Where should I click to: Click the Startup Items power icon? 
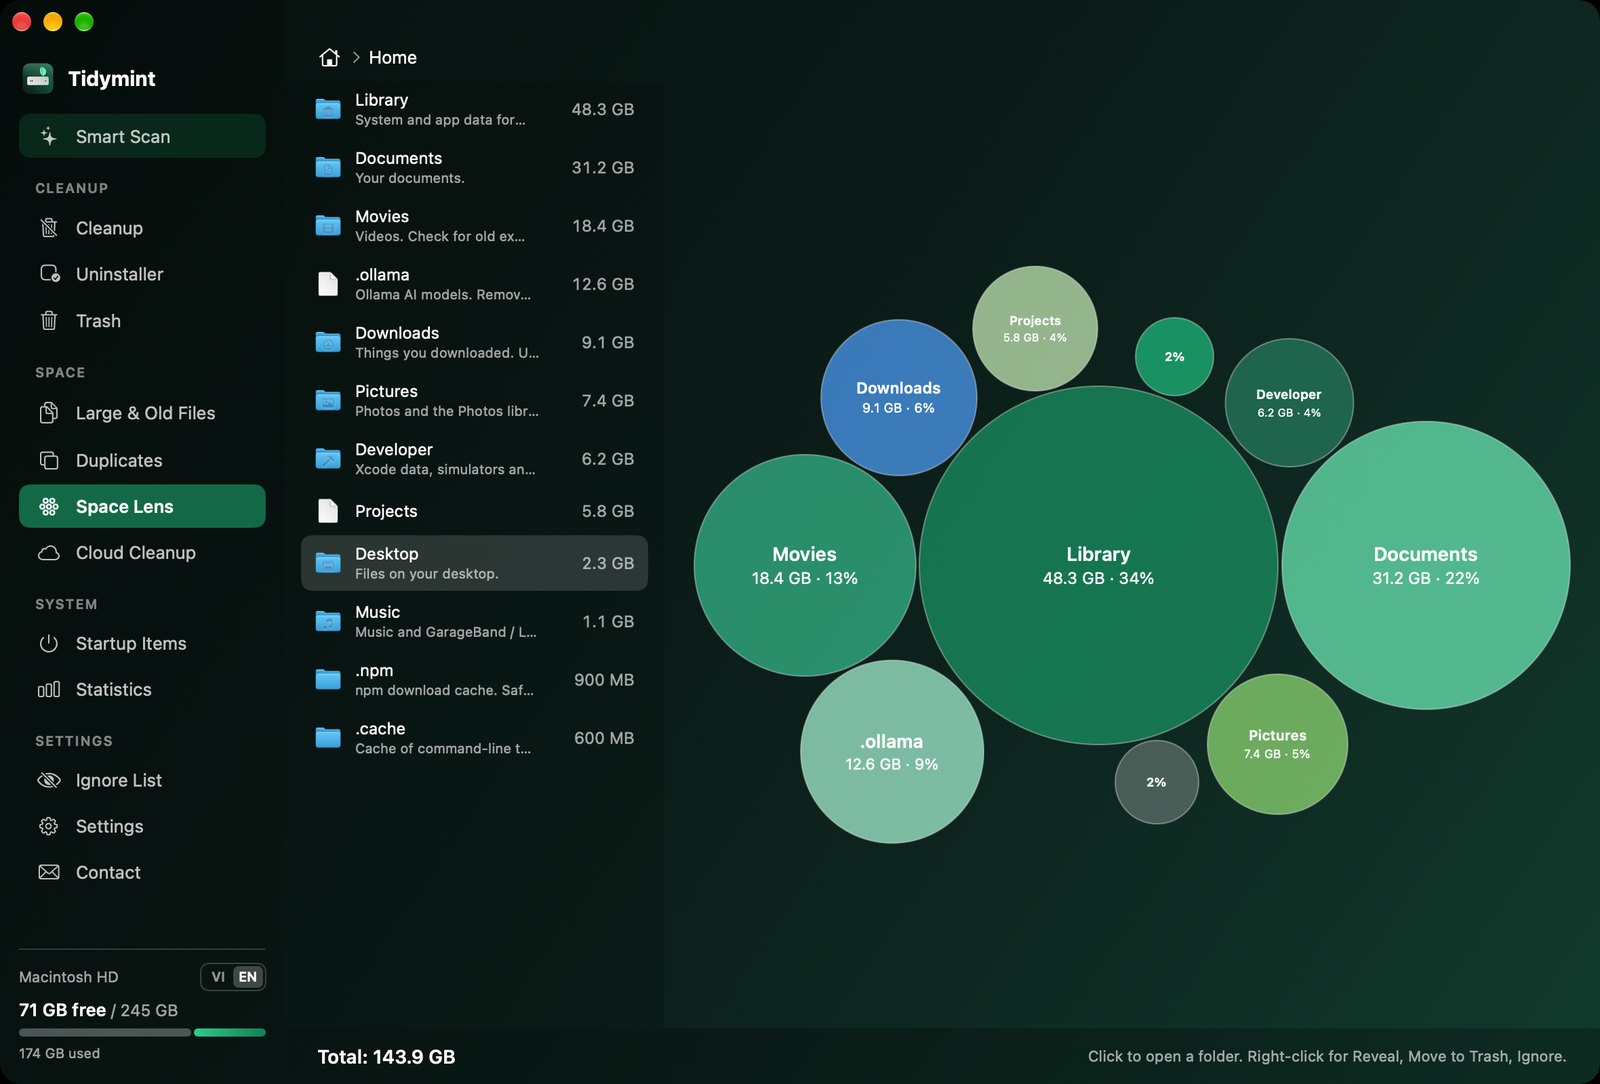48,643
